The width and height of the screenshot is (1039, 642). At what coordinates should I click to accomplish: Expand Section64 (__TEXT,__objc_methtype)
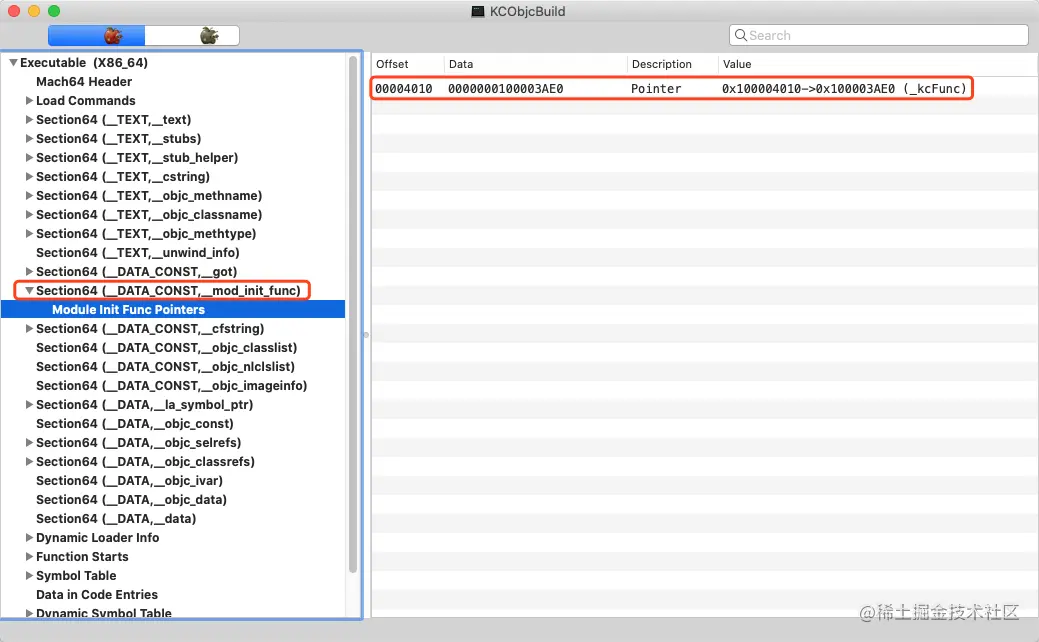click(29, 233)
